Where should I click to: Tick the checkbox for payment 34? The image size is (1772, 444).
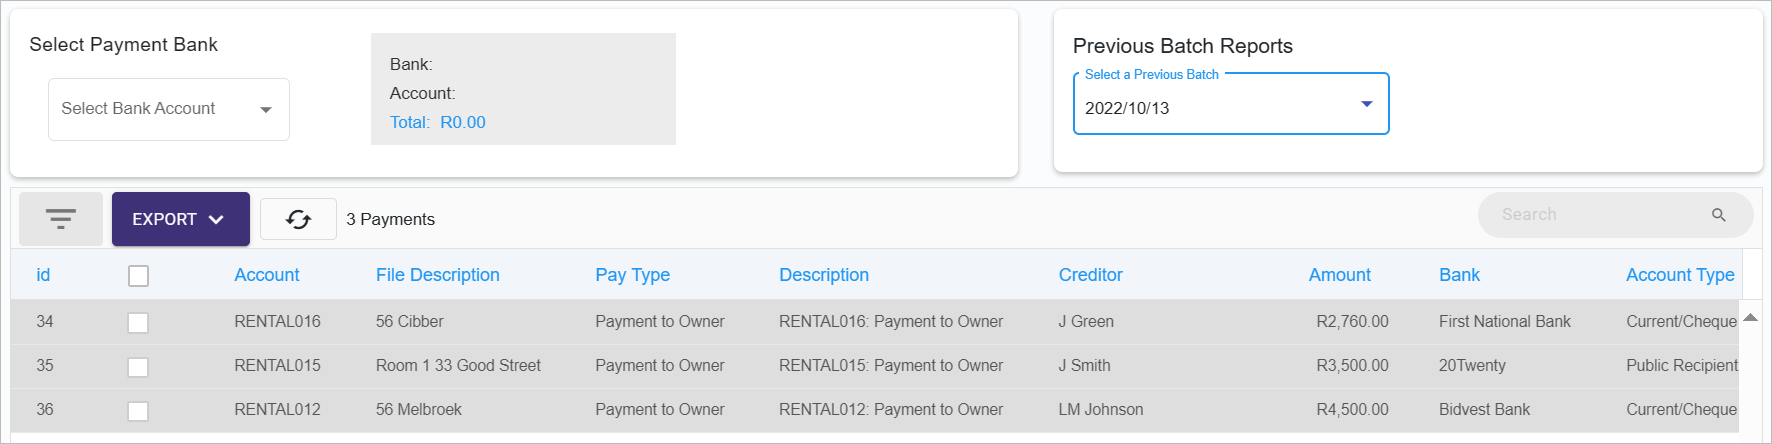click(x=138, y=323)
